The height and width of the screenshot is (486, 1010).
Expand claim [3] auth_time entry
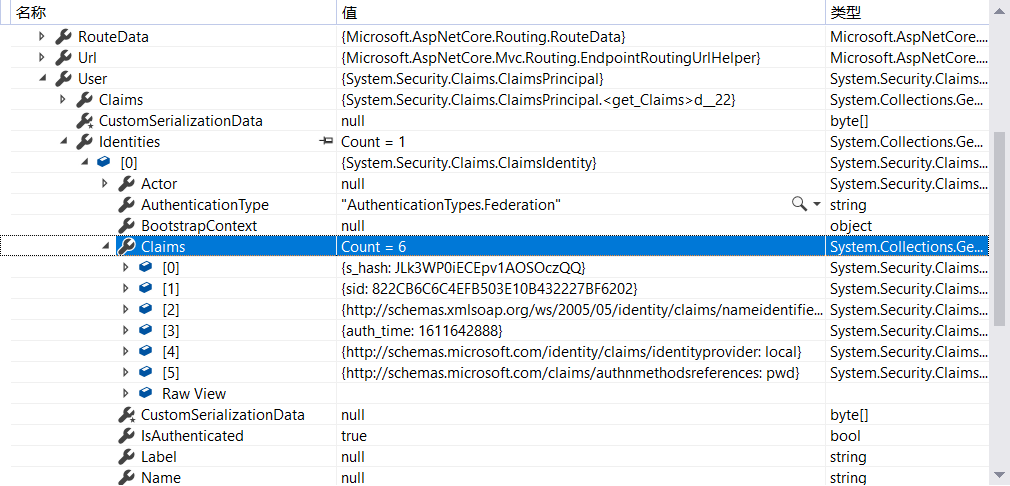126,331
